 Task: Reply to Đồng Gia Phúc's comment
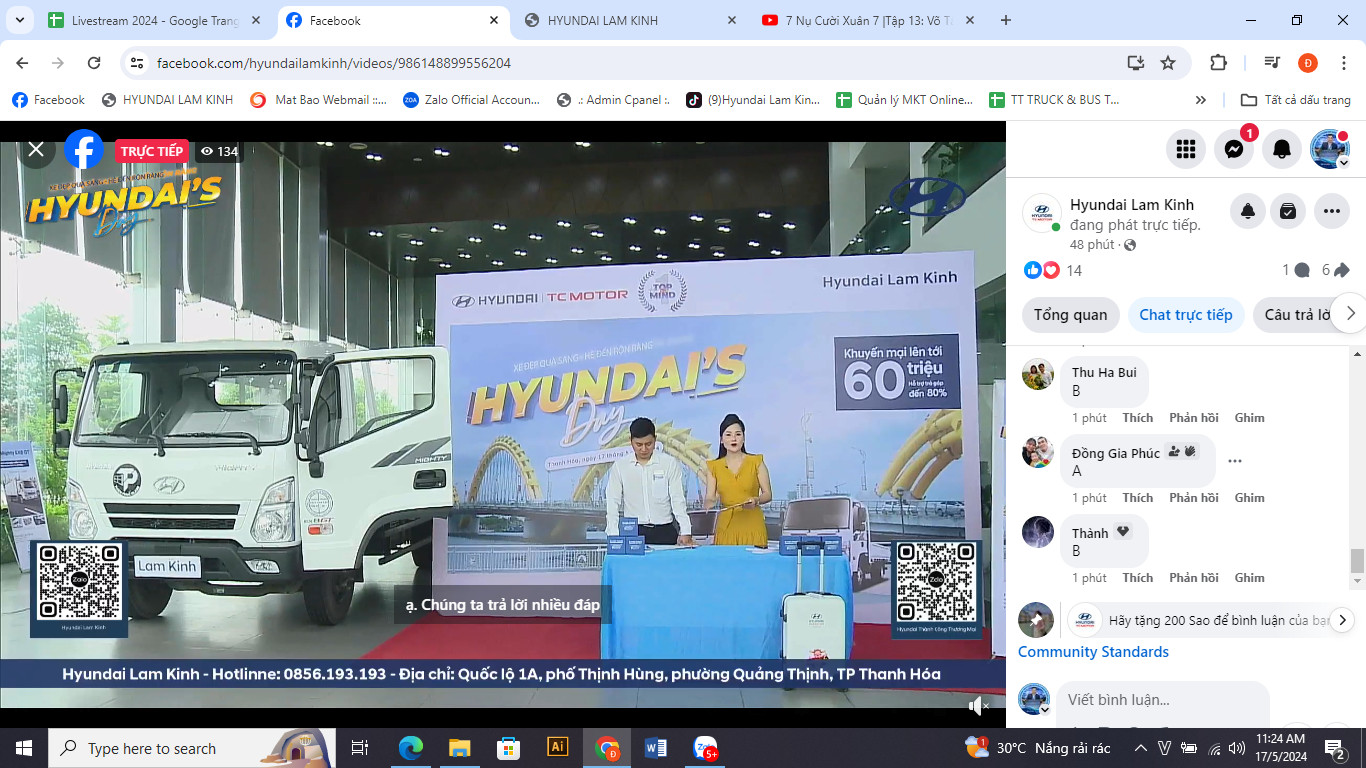tap(1194, 498)
